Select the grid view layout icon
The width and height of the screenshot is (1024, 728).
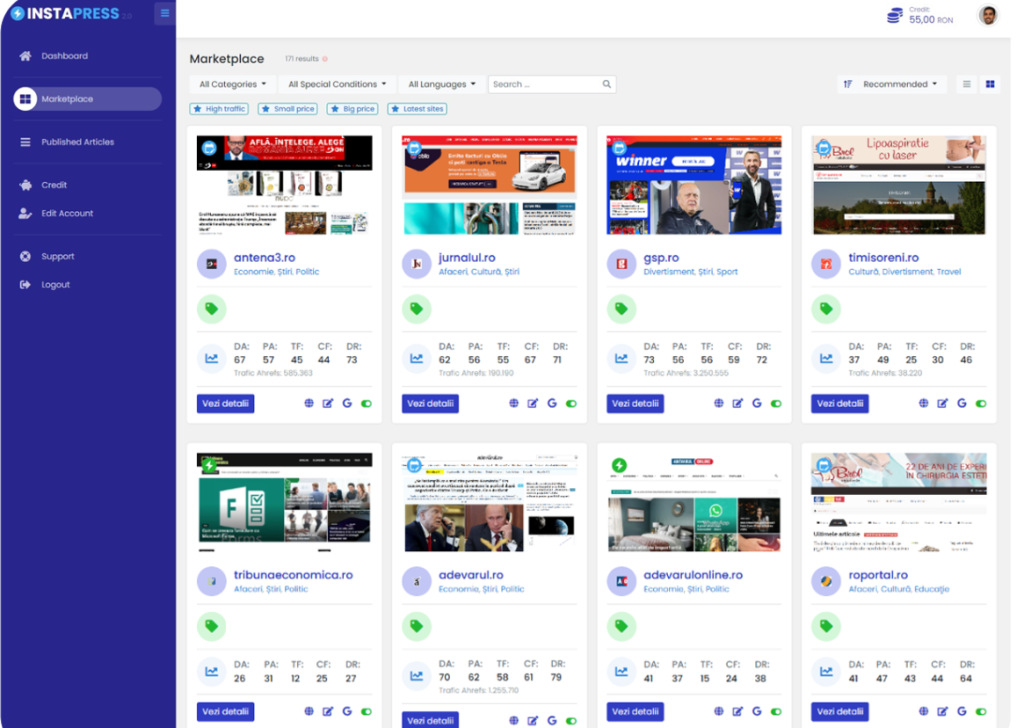pyautogui.click(x=990, y=84)
